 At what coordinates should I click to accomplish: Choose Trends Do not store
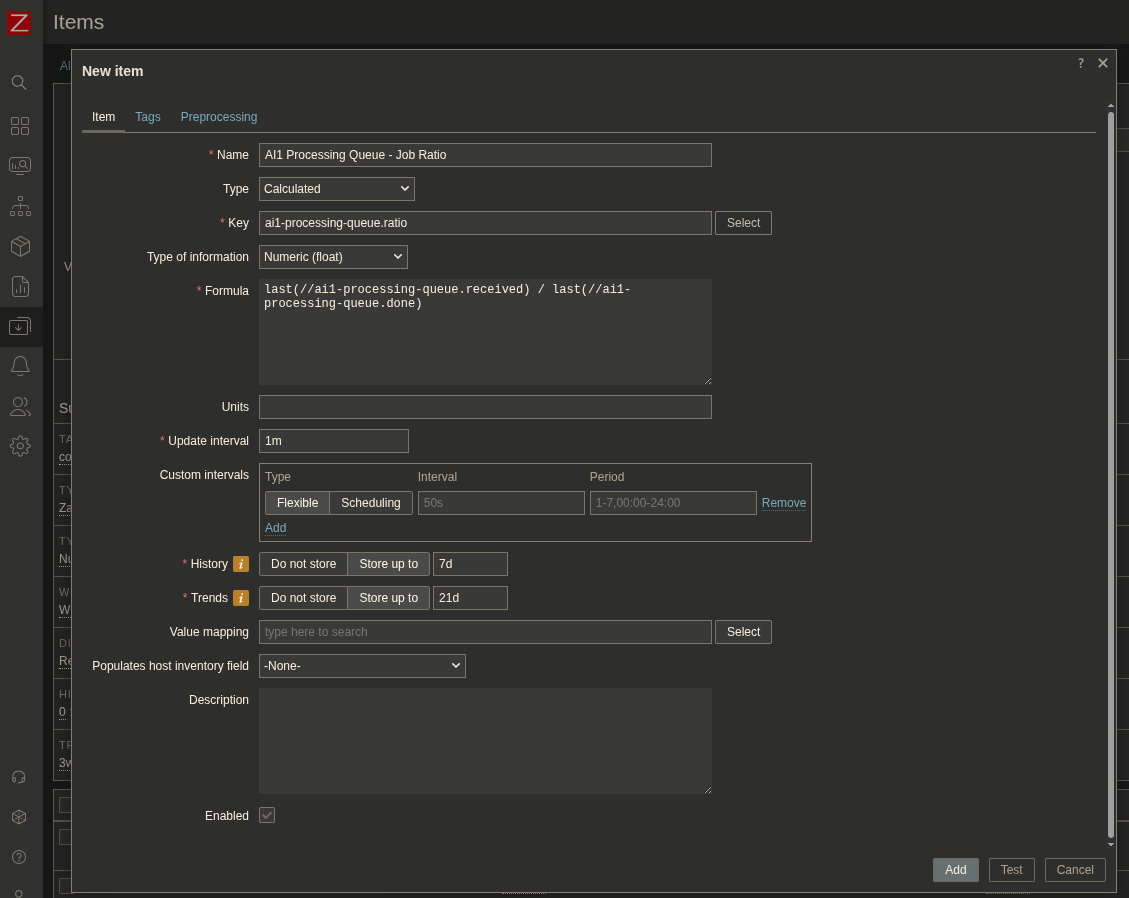click(x=303, y=598)
